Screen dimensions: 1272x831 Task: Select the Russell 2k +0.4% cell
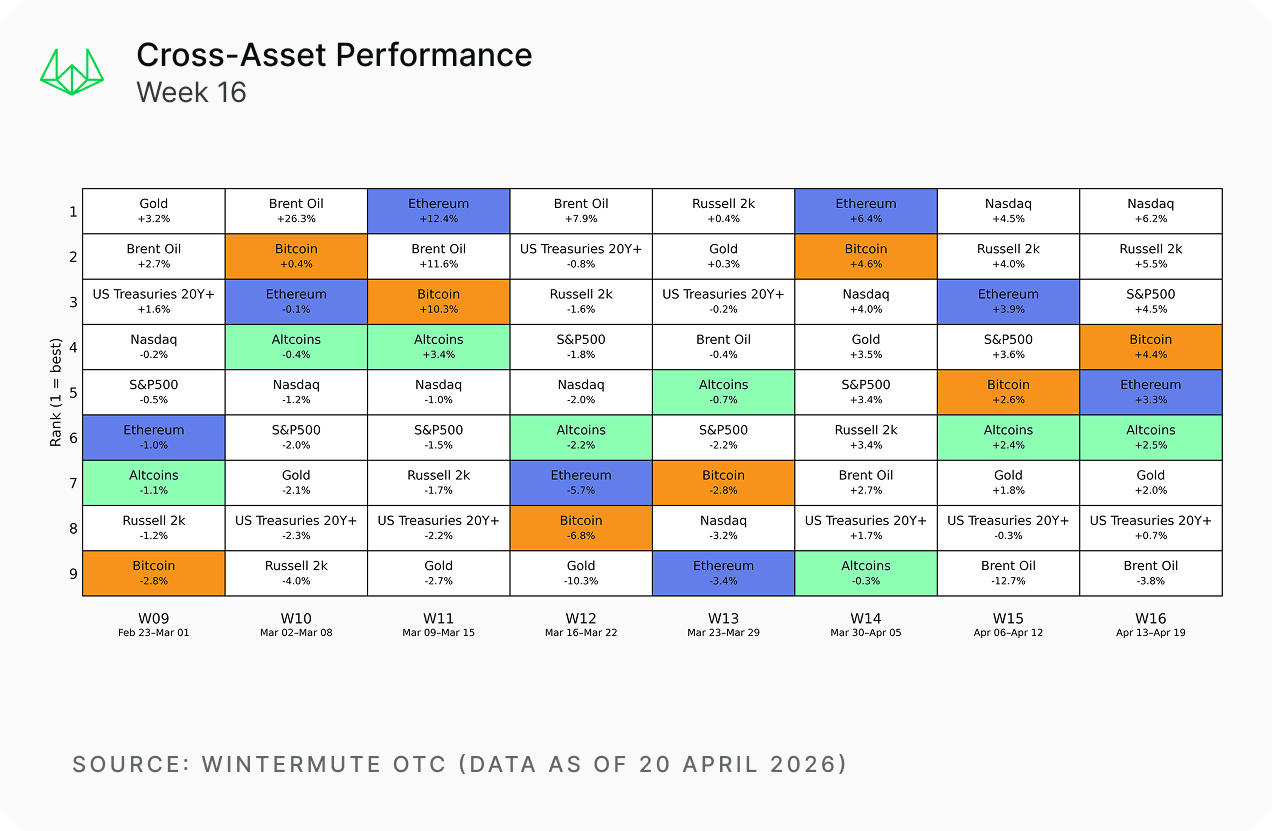click(723, 211)
